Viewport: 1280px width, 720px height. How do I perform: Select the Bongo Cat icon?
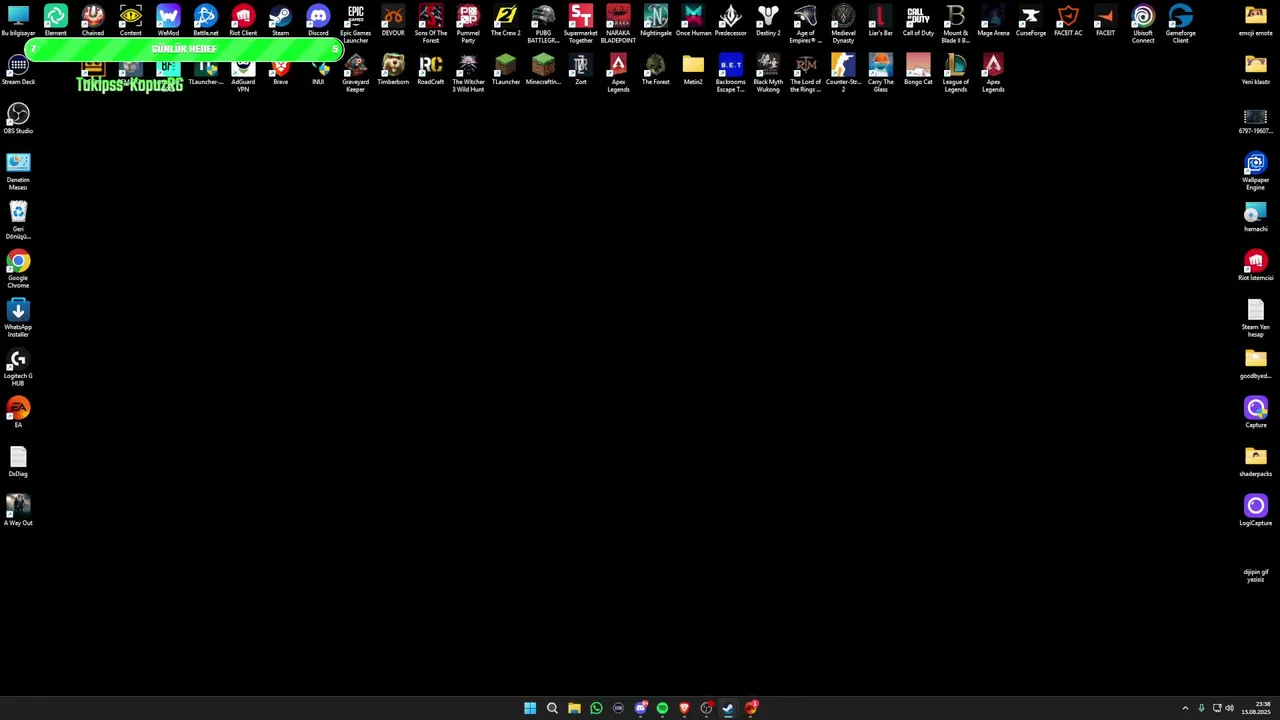[x=918, y=70]
